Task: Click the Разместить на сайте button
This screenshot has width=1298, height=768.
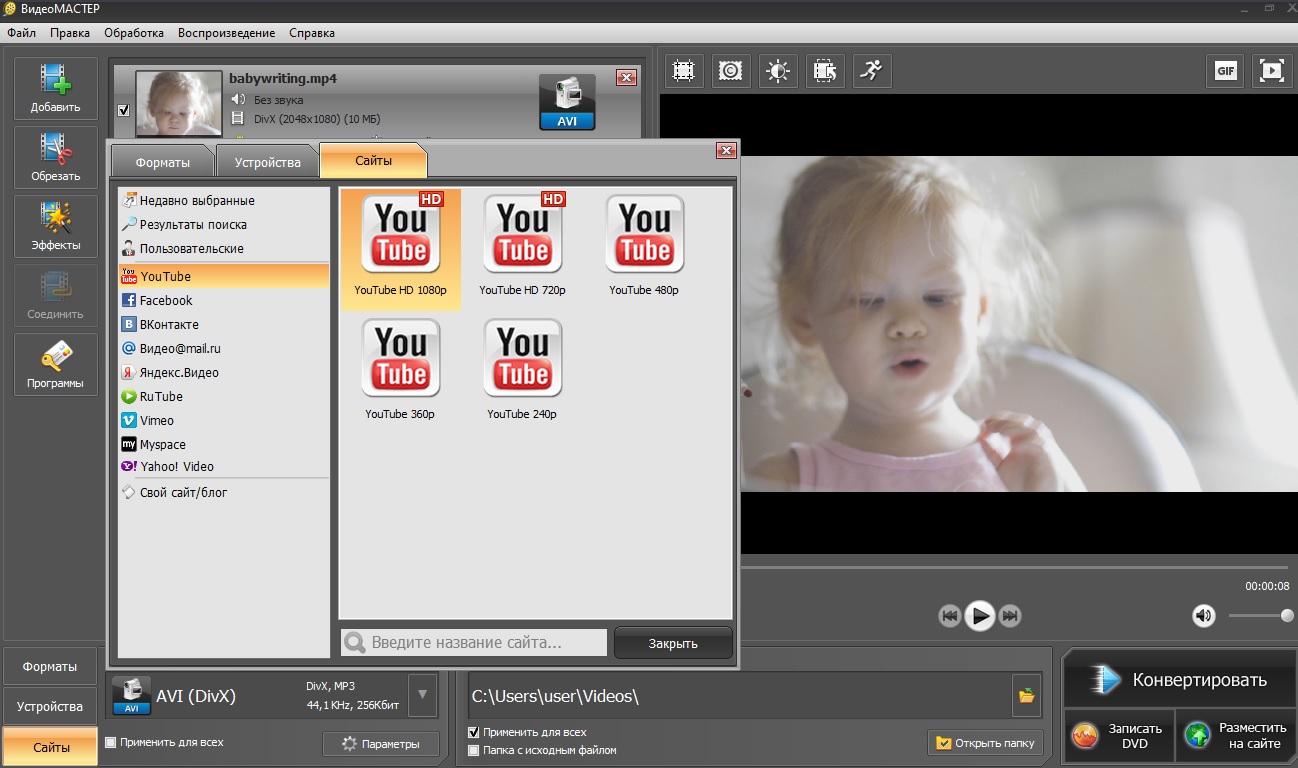Action: (1236, 737)
